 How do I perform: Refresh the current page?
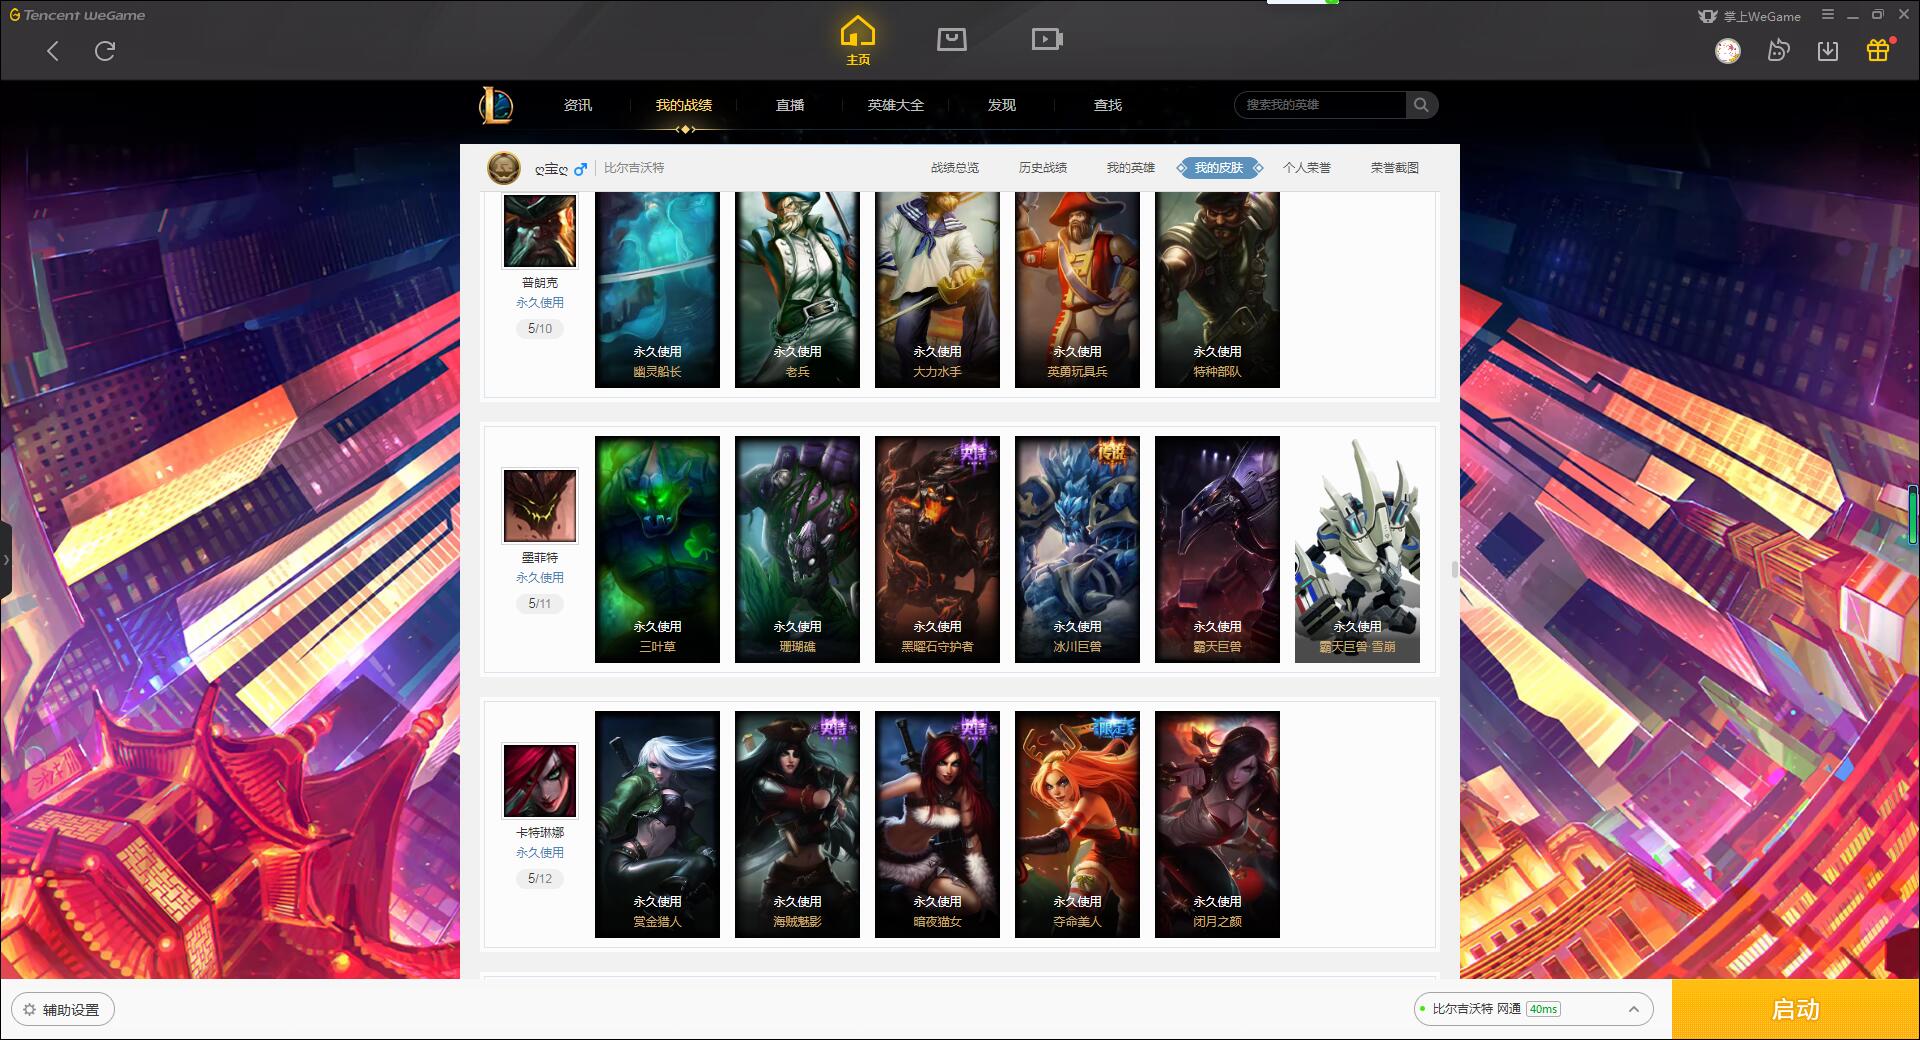(105, 51)
